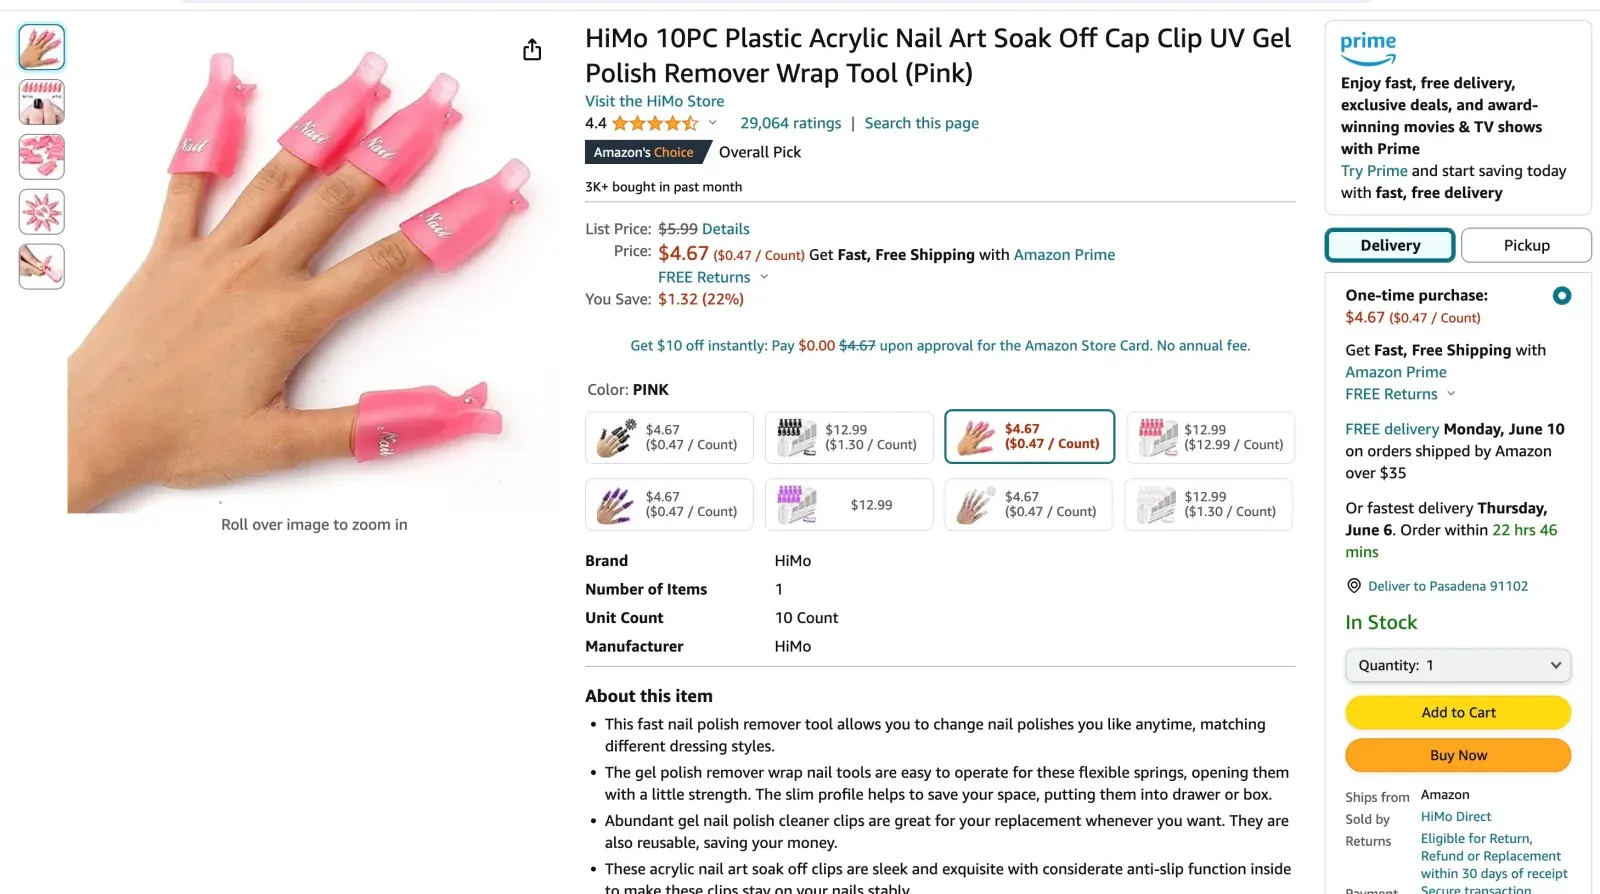Choose the purple color swatch at $4.67

point(669,504)
